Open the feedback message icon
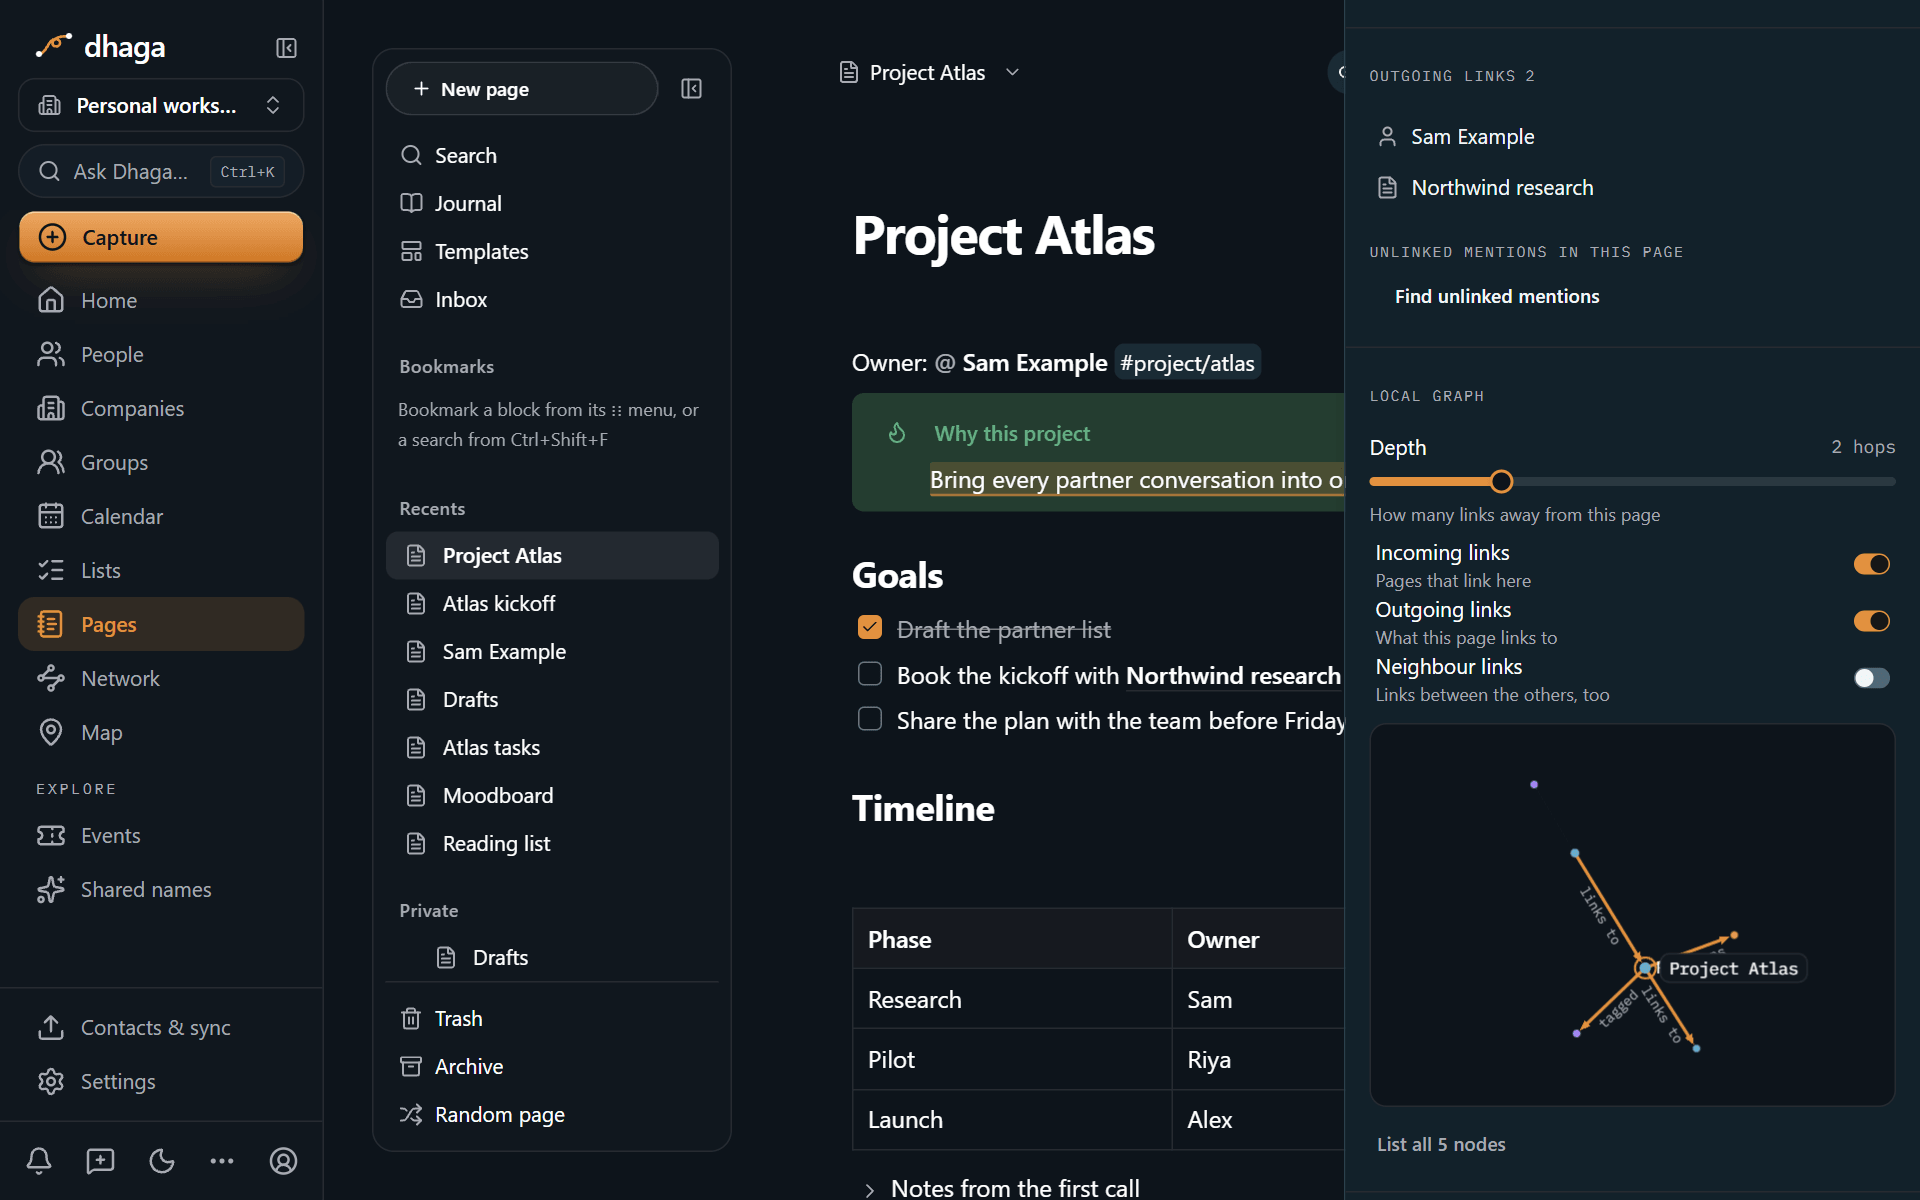 click(100, 1160)
